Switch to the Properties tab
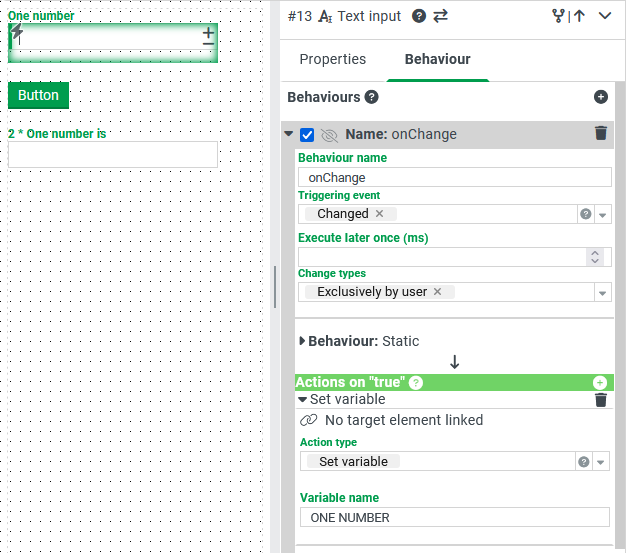The image size is (631, 553). pyautogui.click(x=332, y=59)
